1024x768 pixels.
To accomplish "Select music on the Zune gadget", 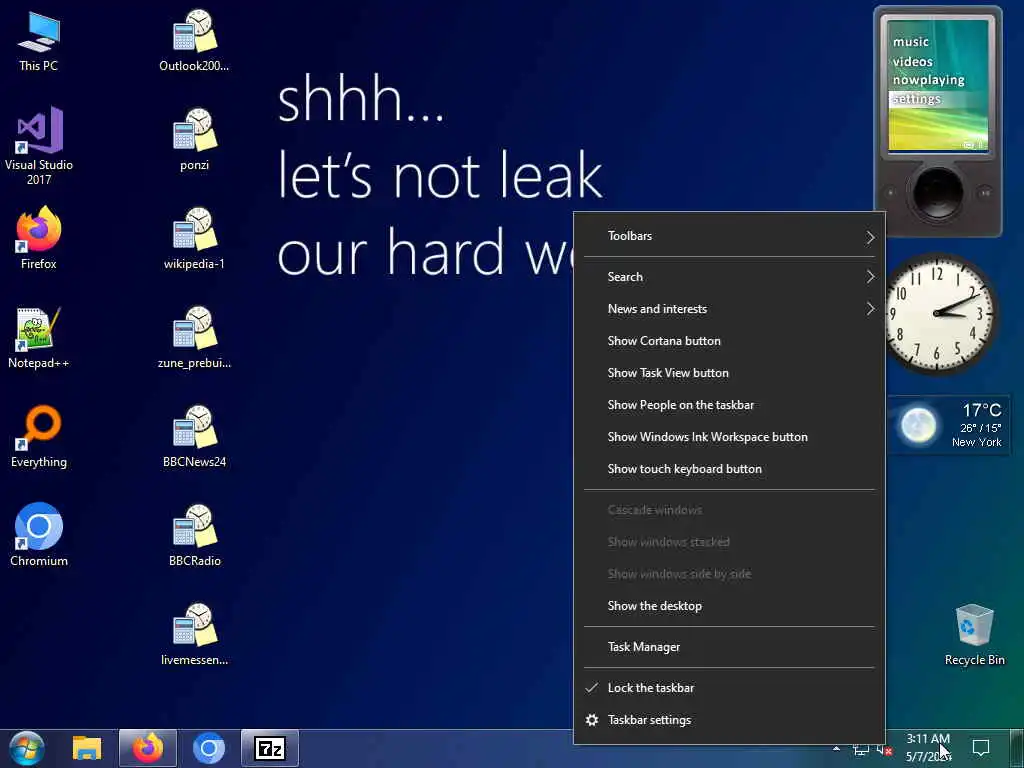I will tap(910, 42).
